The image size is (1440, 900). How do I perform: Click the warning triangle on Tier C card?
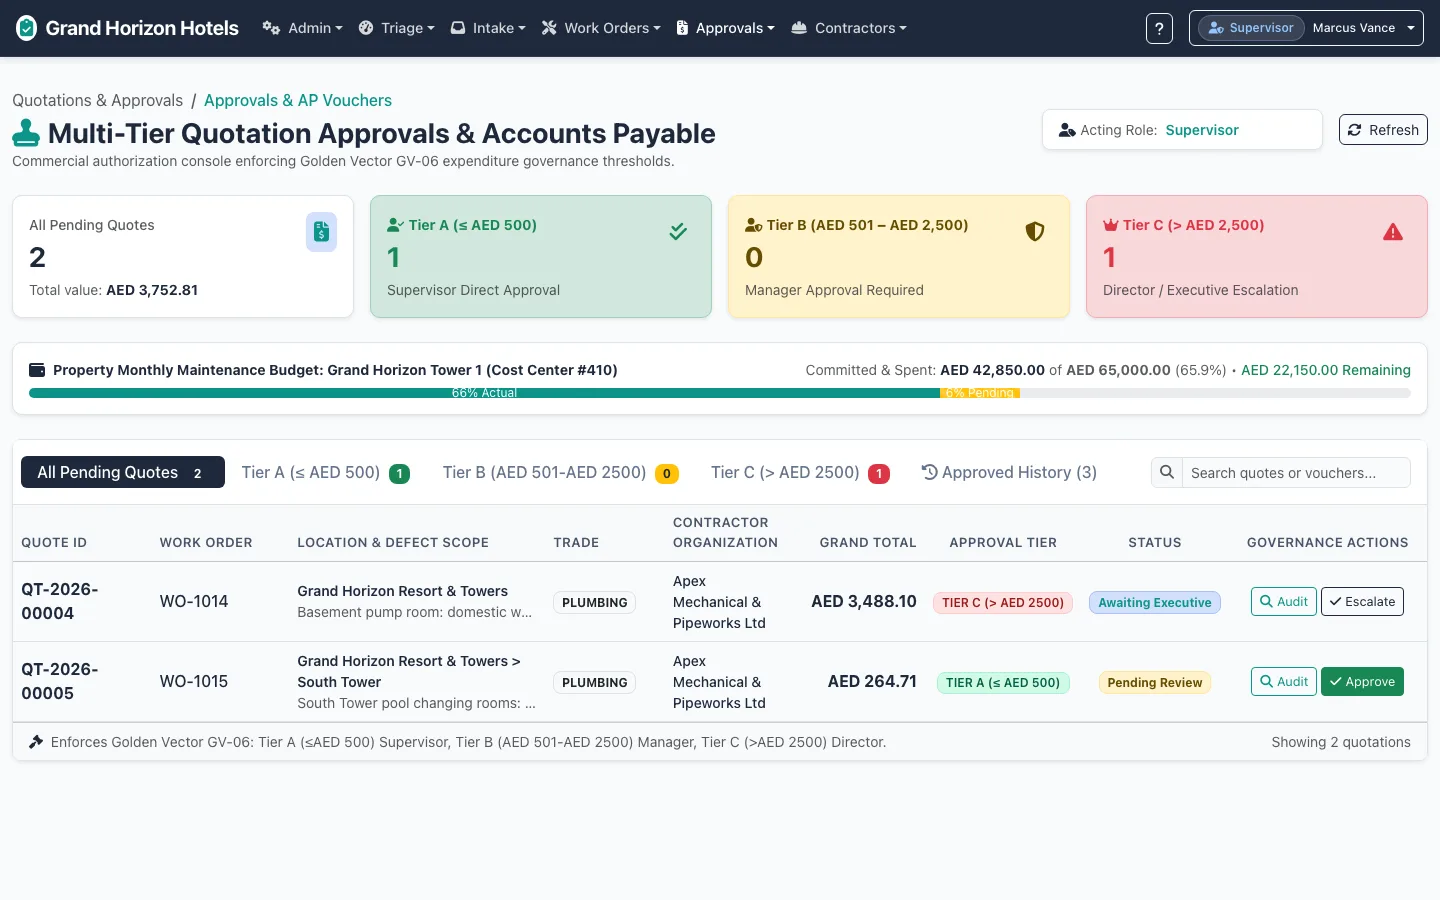(x=1393, y=232)
